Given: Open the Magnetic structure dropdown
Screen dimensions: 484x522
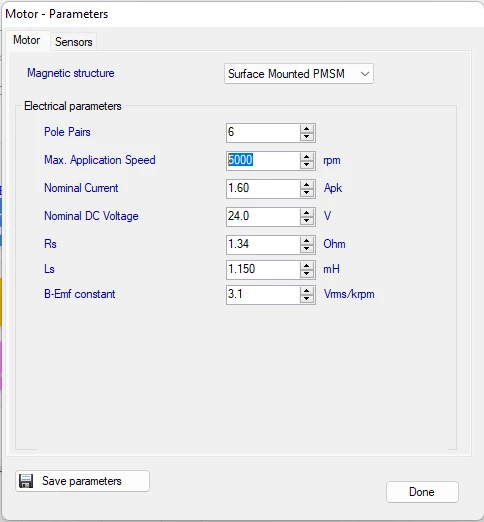Looking at the screenshot, I should [x=299, y=74].
